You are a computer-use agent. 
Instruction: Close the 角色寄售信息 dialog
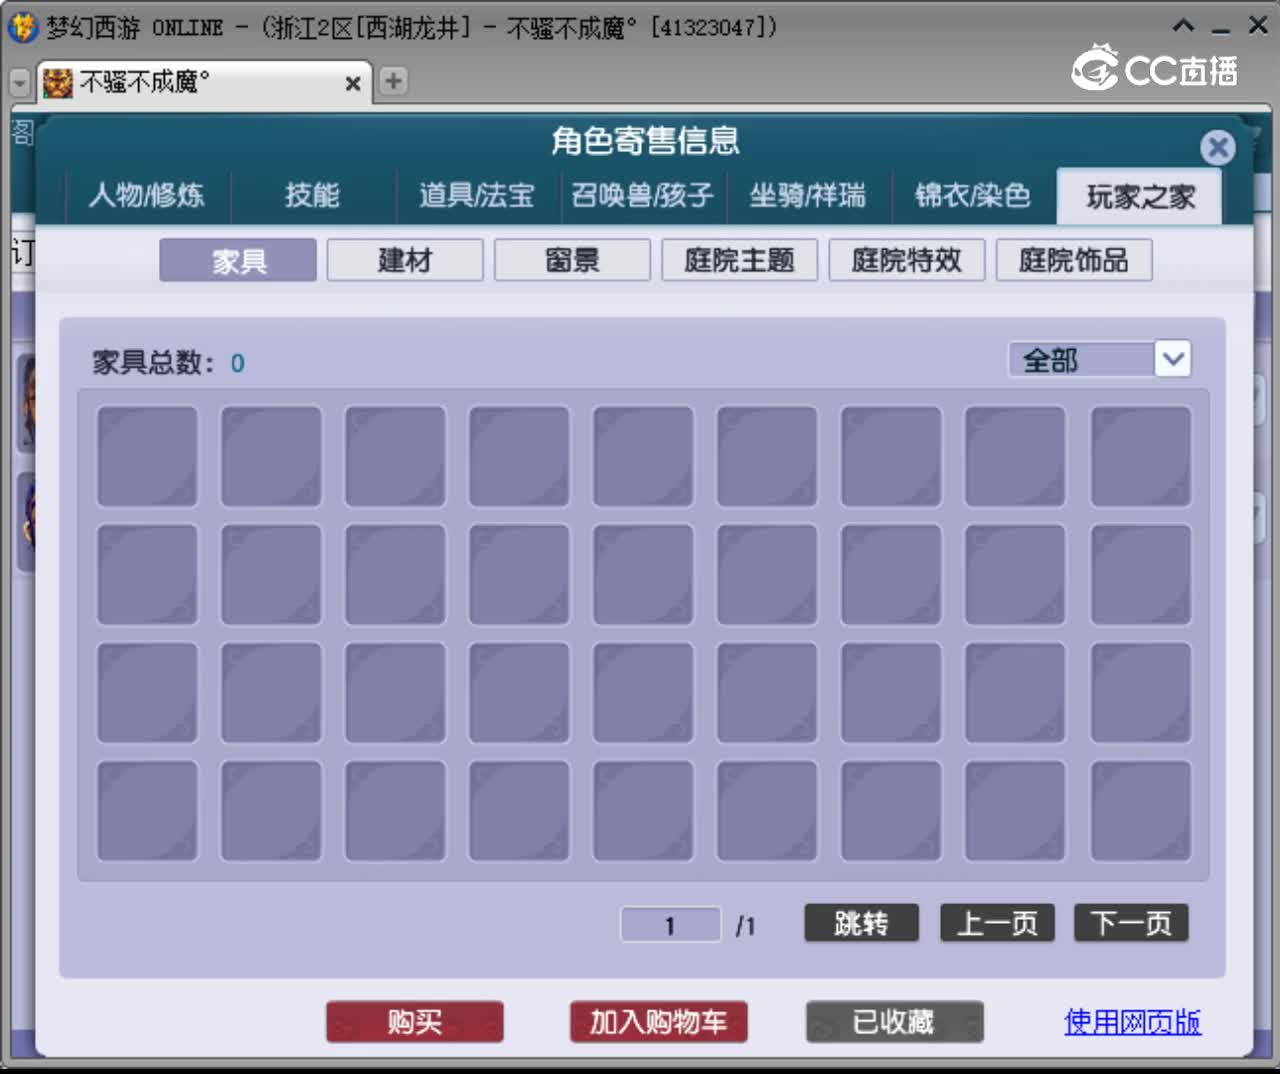(1217, 148)
